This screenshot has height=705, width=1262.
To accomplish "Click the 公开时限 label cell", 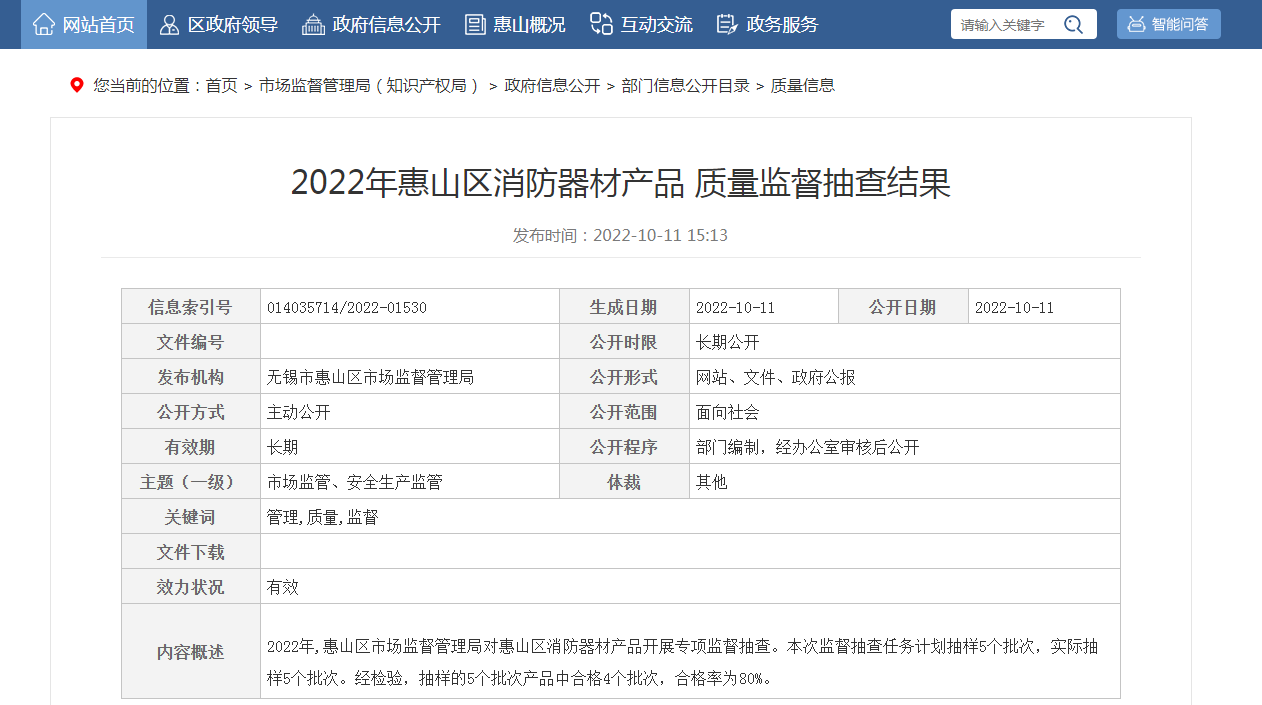I will tap(624, 342).
